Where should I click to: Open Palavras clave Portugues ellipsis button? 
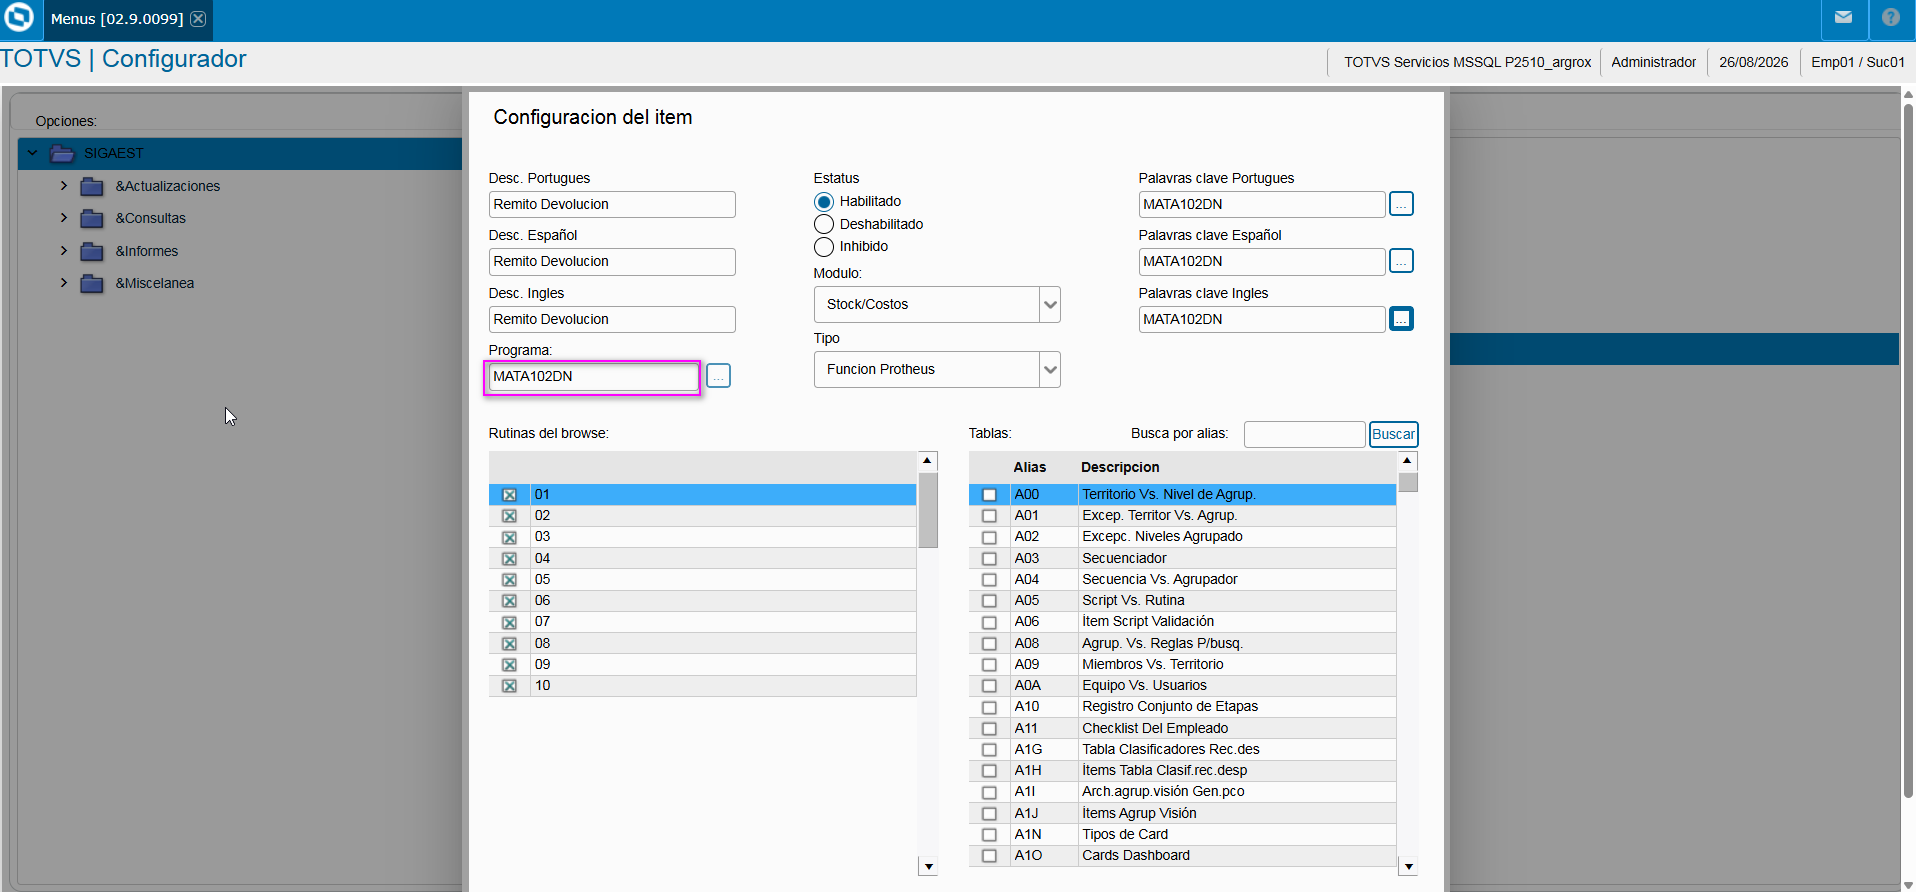1401,204
